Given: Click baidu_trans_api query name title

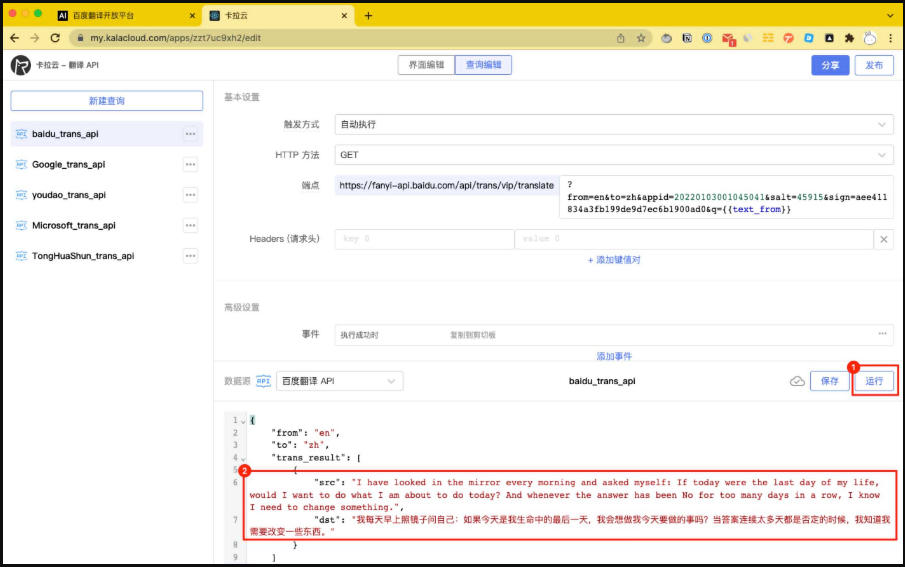Looking at the screenshot, I should pyautogui.click(x=602, y=381).
